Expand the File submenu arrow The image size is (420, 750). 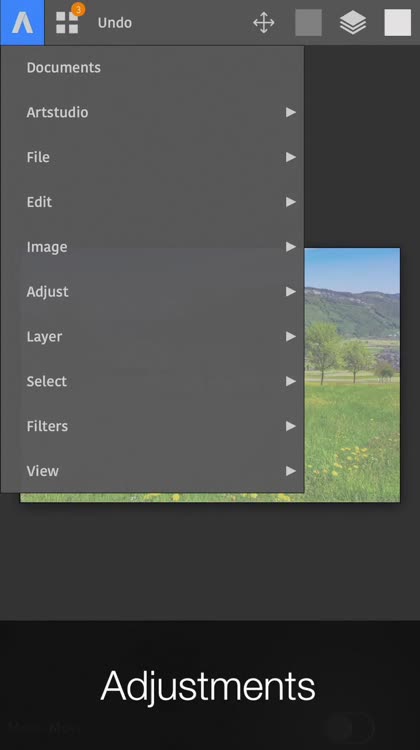tap(290, 157)
